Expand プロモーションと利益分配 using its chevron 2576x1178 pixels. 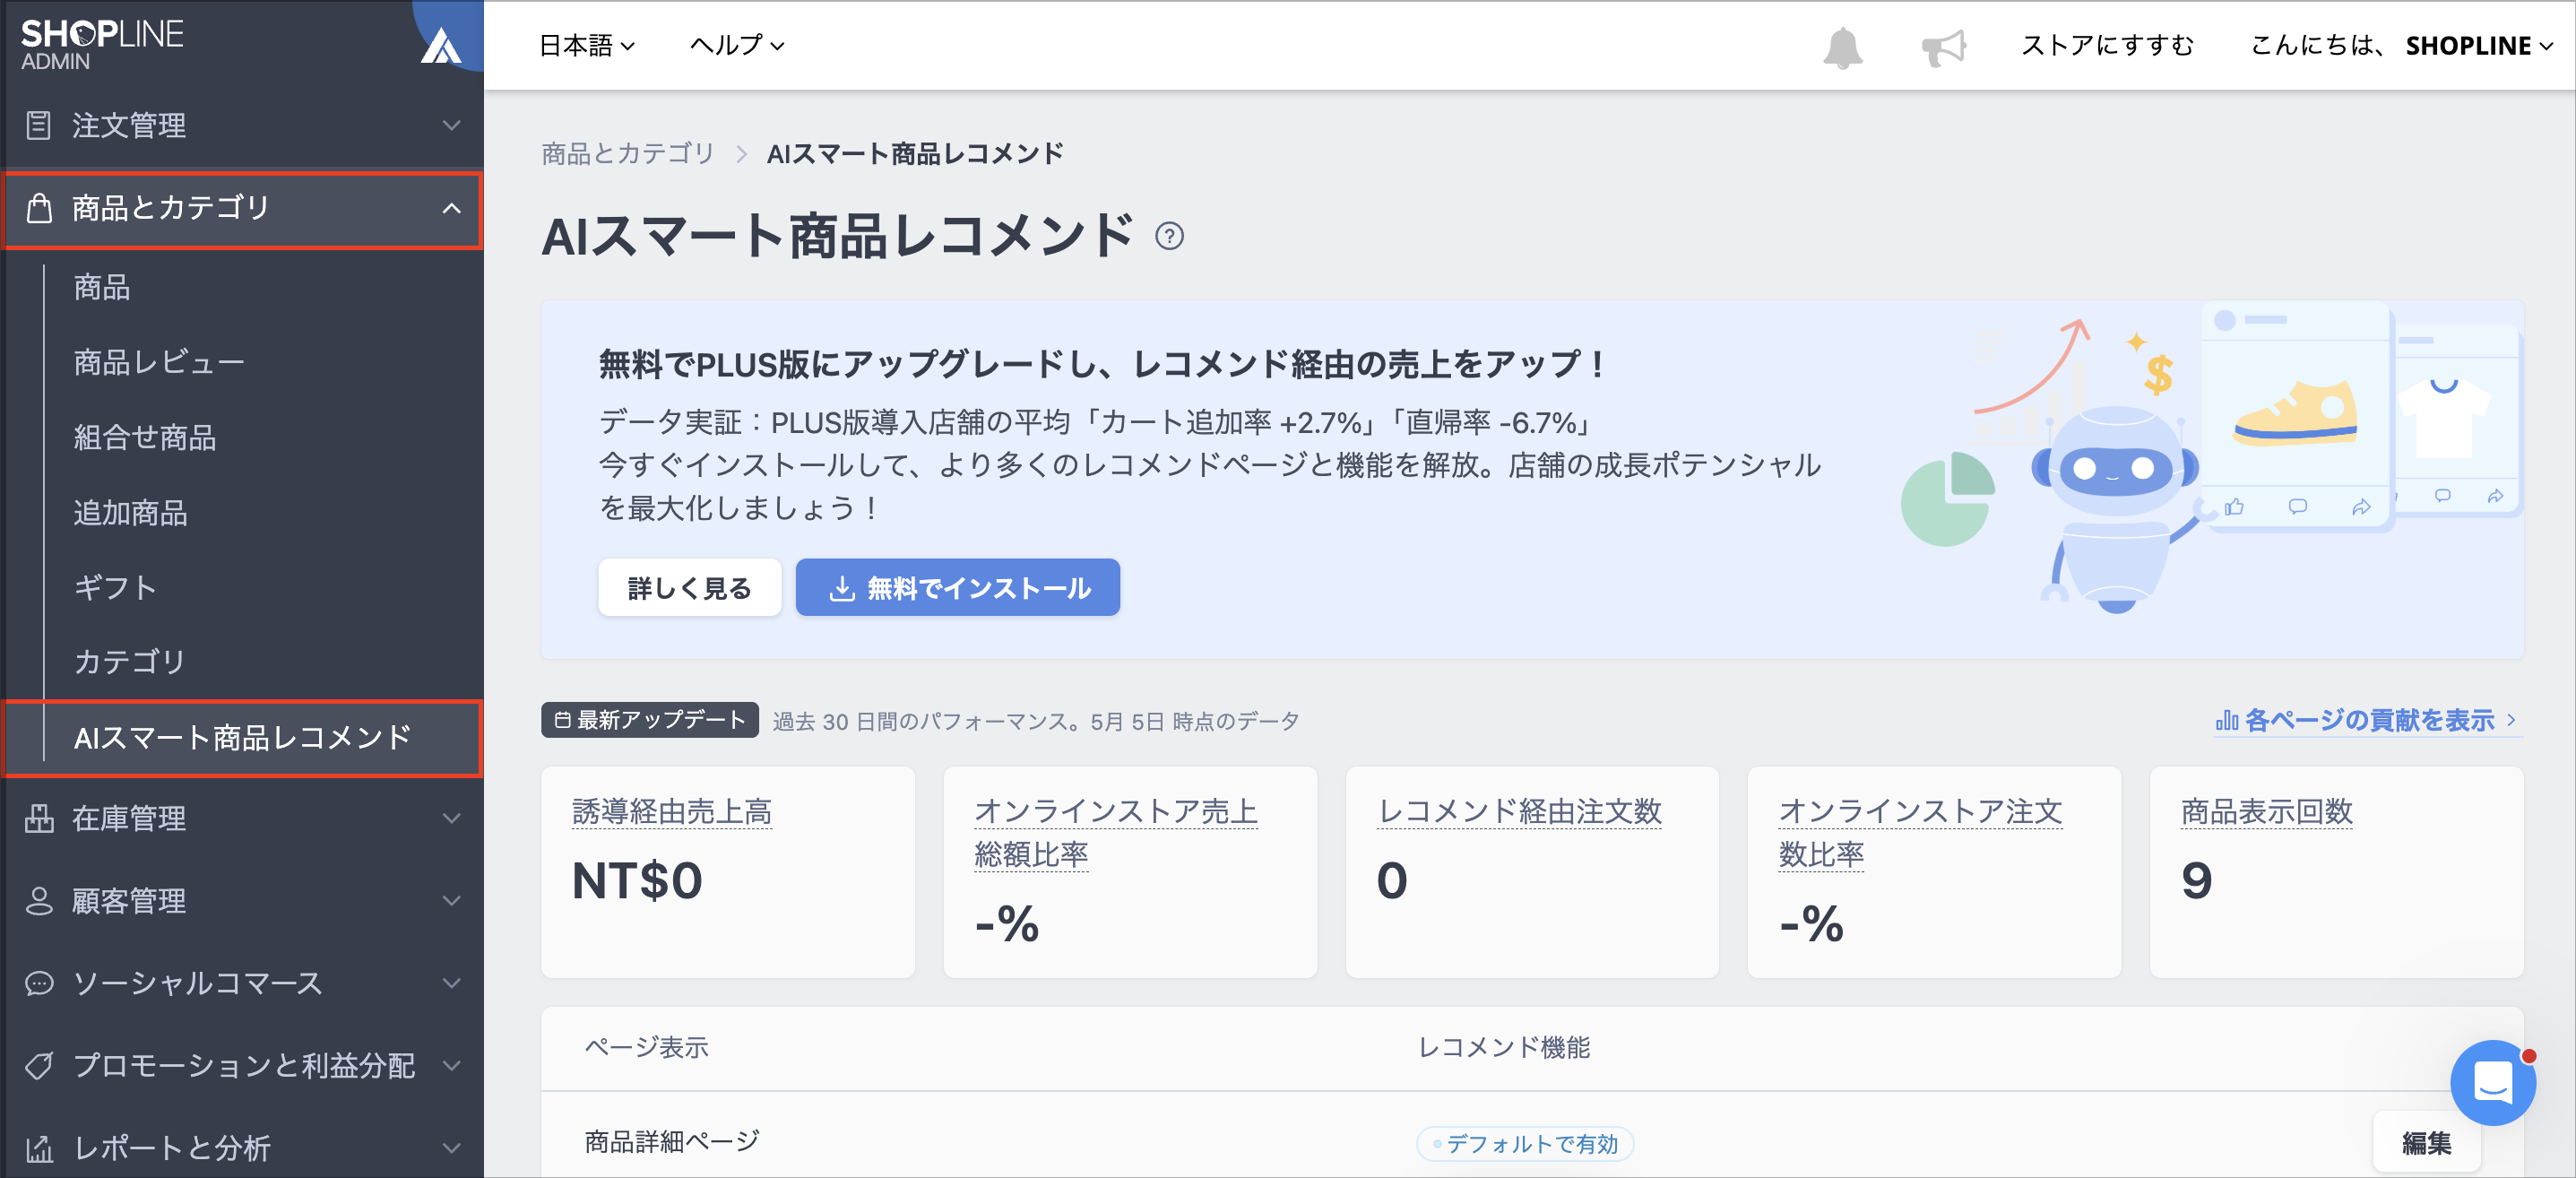452,1065
